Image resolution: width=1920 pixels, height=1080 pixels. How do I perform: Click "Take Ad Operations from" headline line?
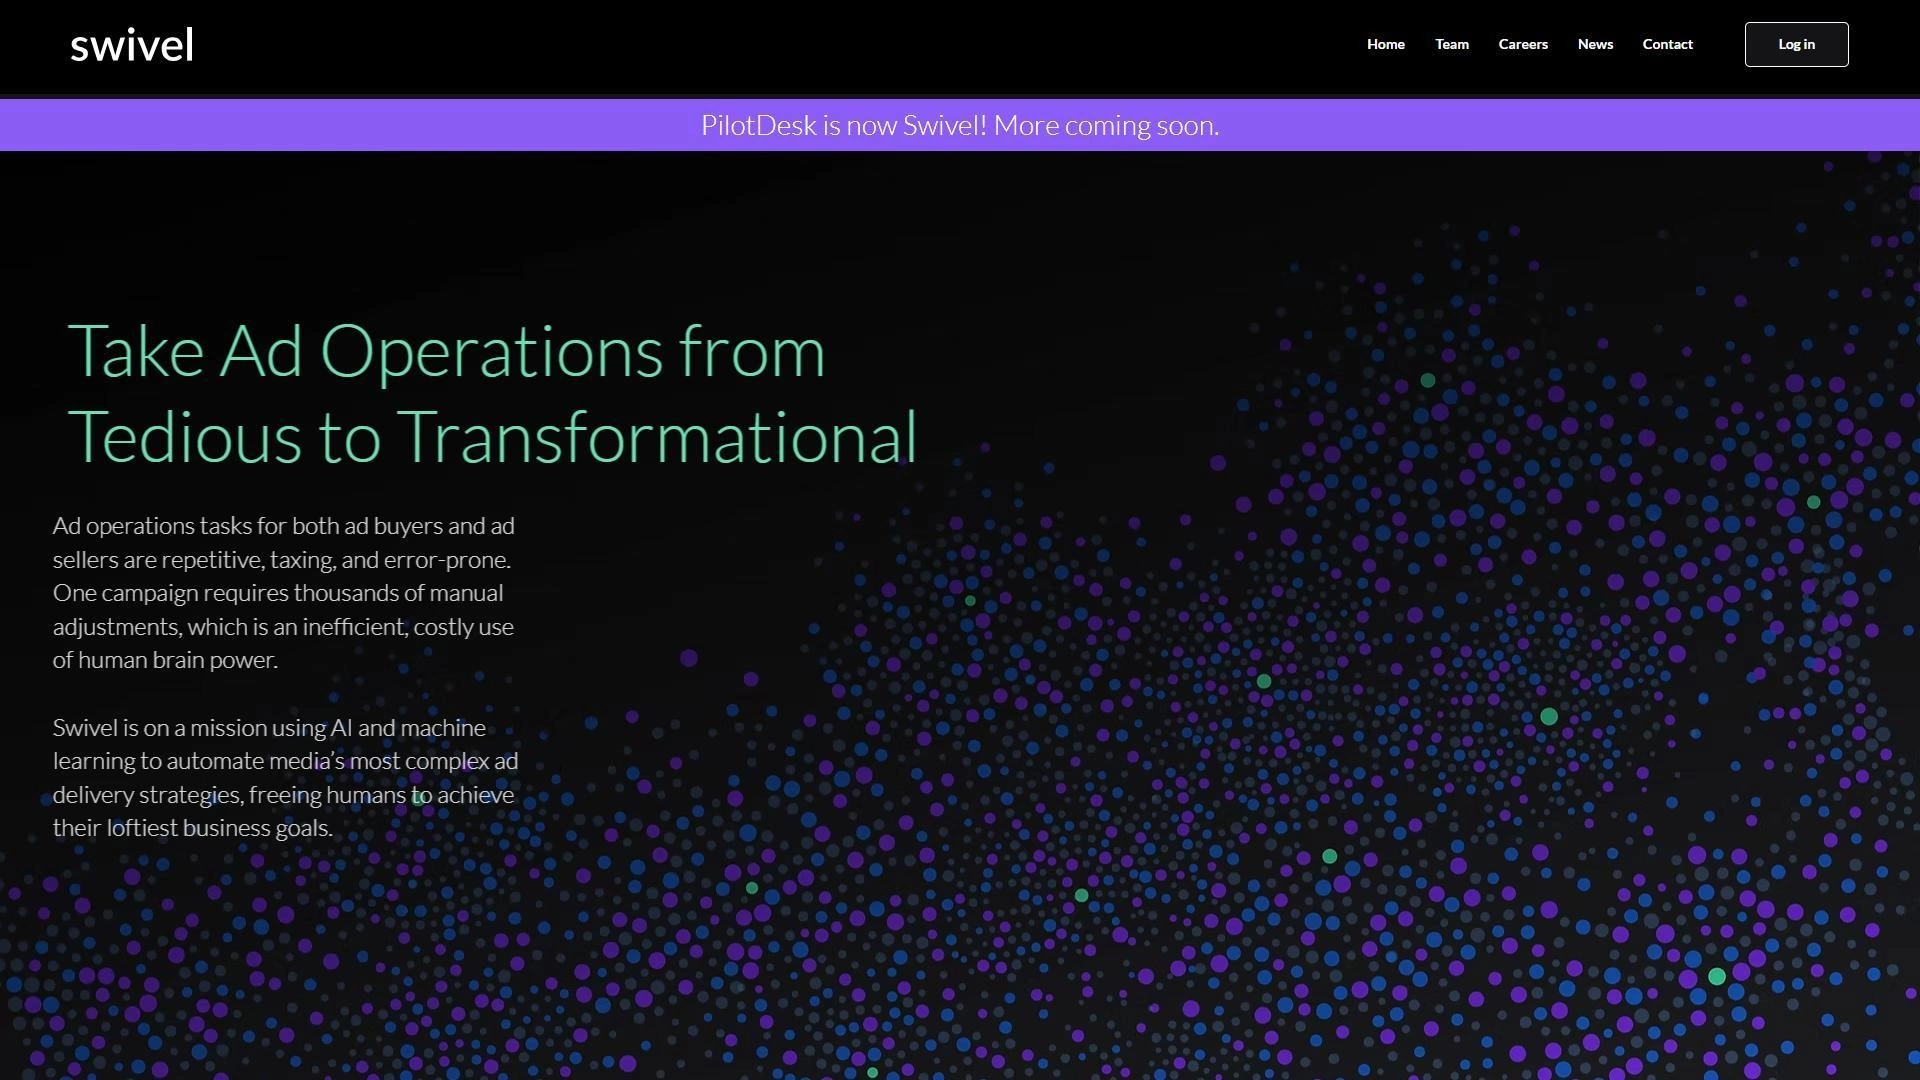446,351
